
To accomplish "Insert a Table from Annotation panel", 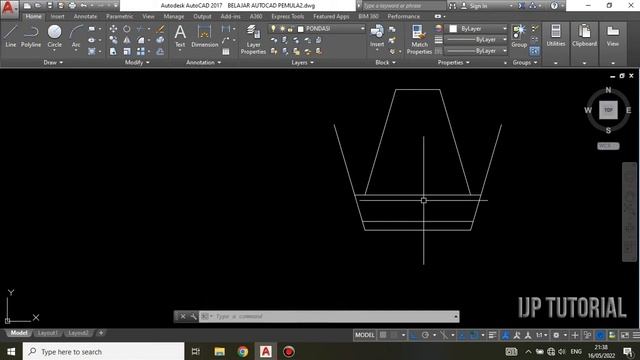I will click(226, 52).
